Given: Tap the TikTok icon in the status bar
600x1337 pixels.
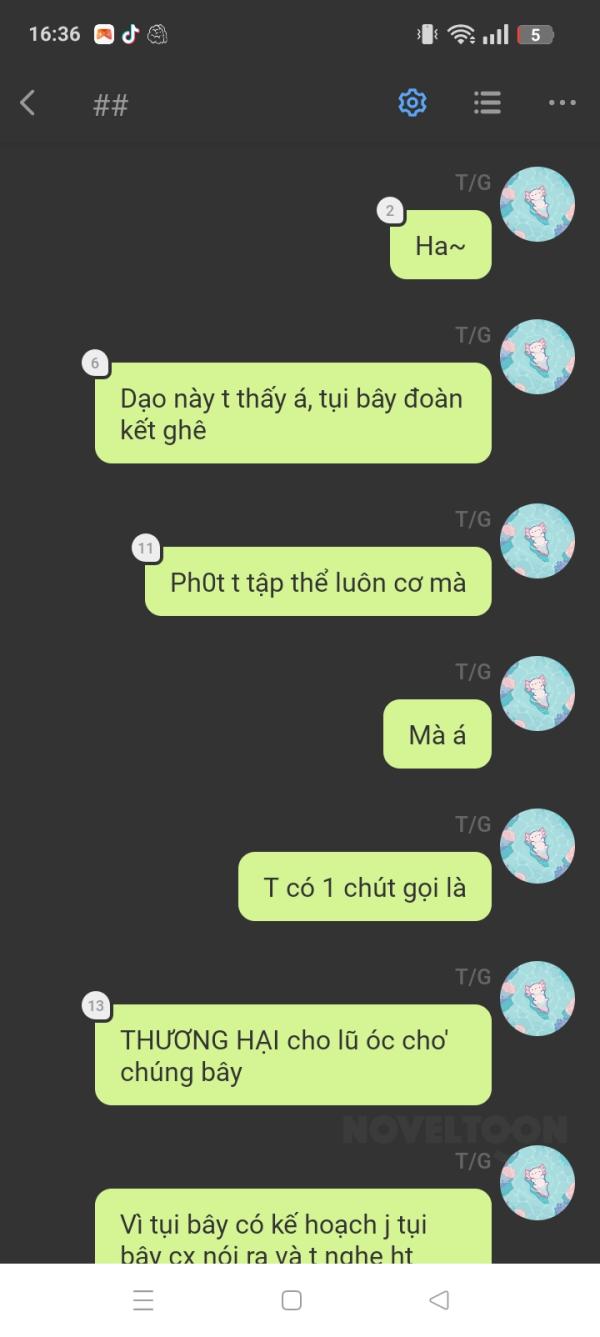Looking at the screenshot, I should 130,35.
